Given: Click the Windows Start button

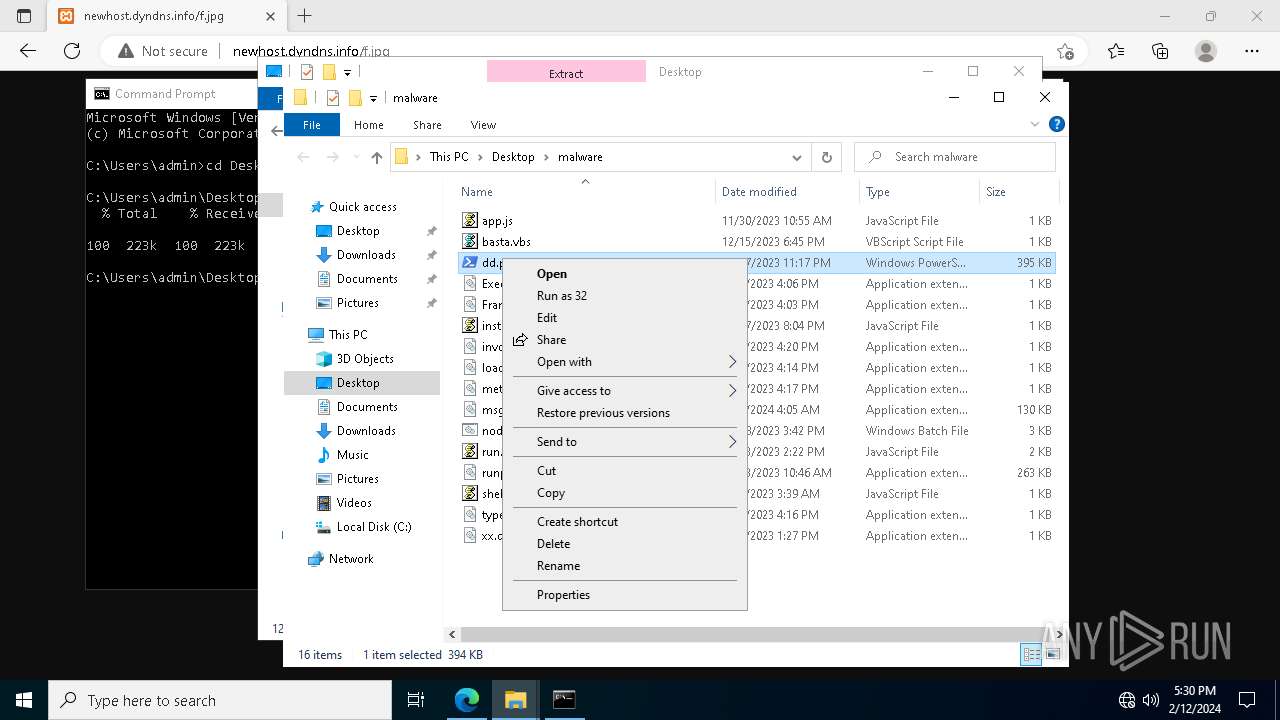Looking at the screenshot, I should (x=24, y=700).
